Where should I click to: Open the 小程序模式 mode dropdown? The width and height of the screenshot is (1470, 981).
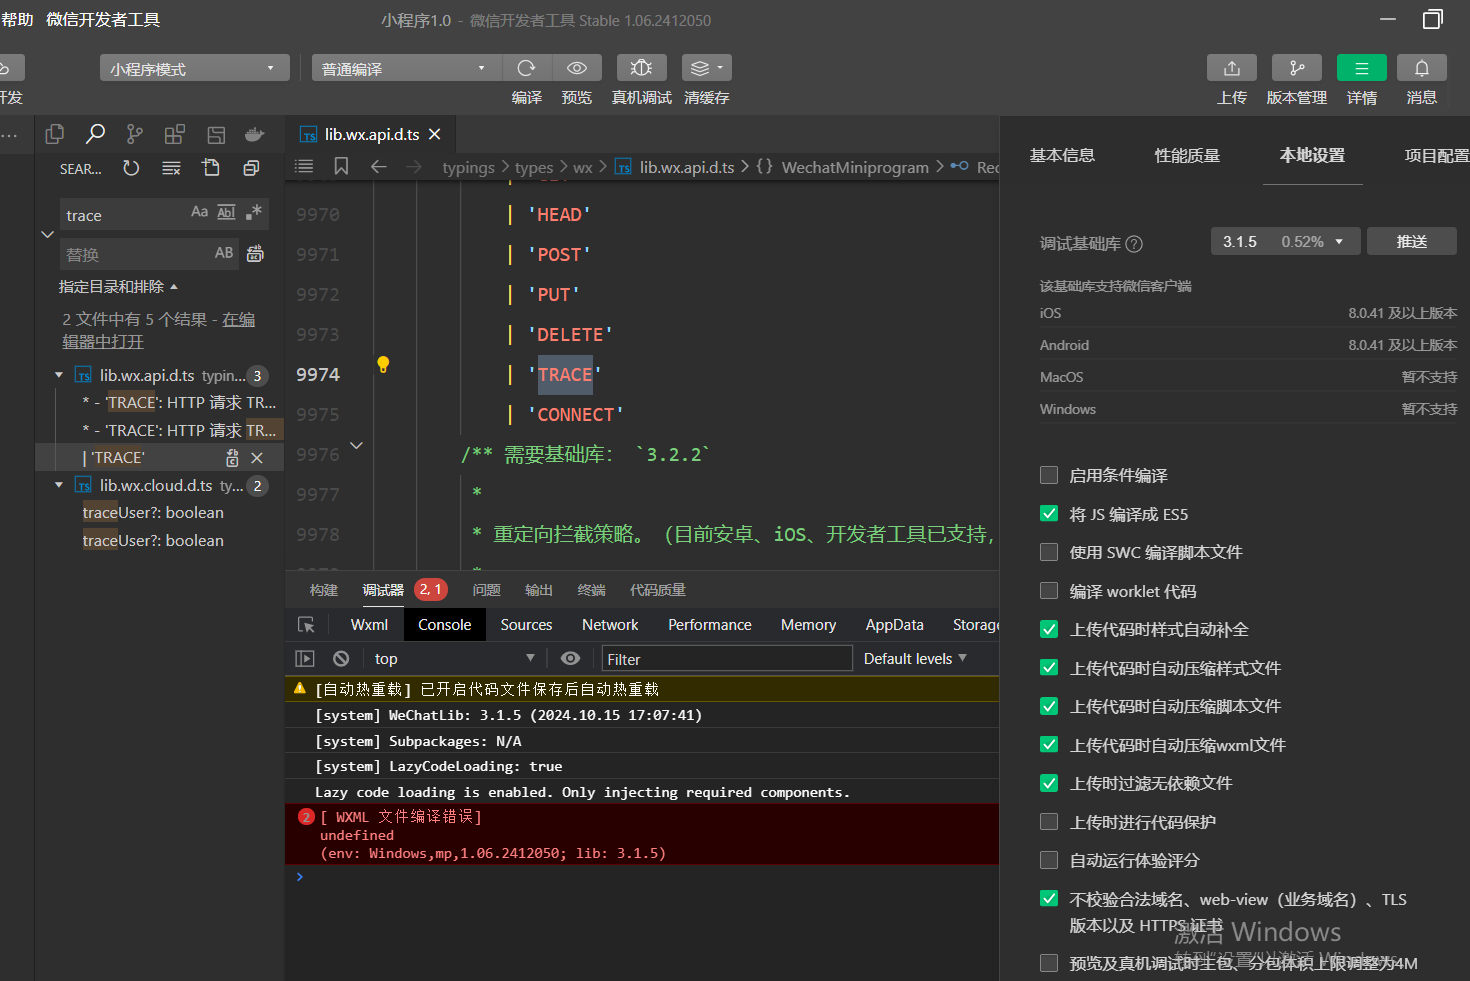(x=194, y=68)
